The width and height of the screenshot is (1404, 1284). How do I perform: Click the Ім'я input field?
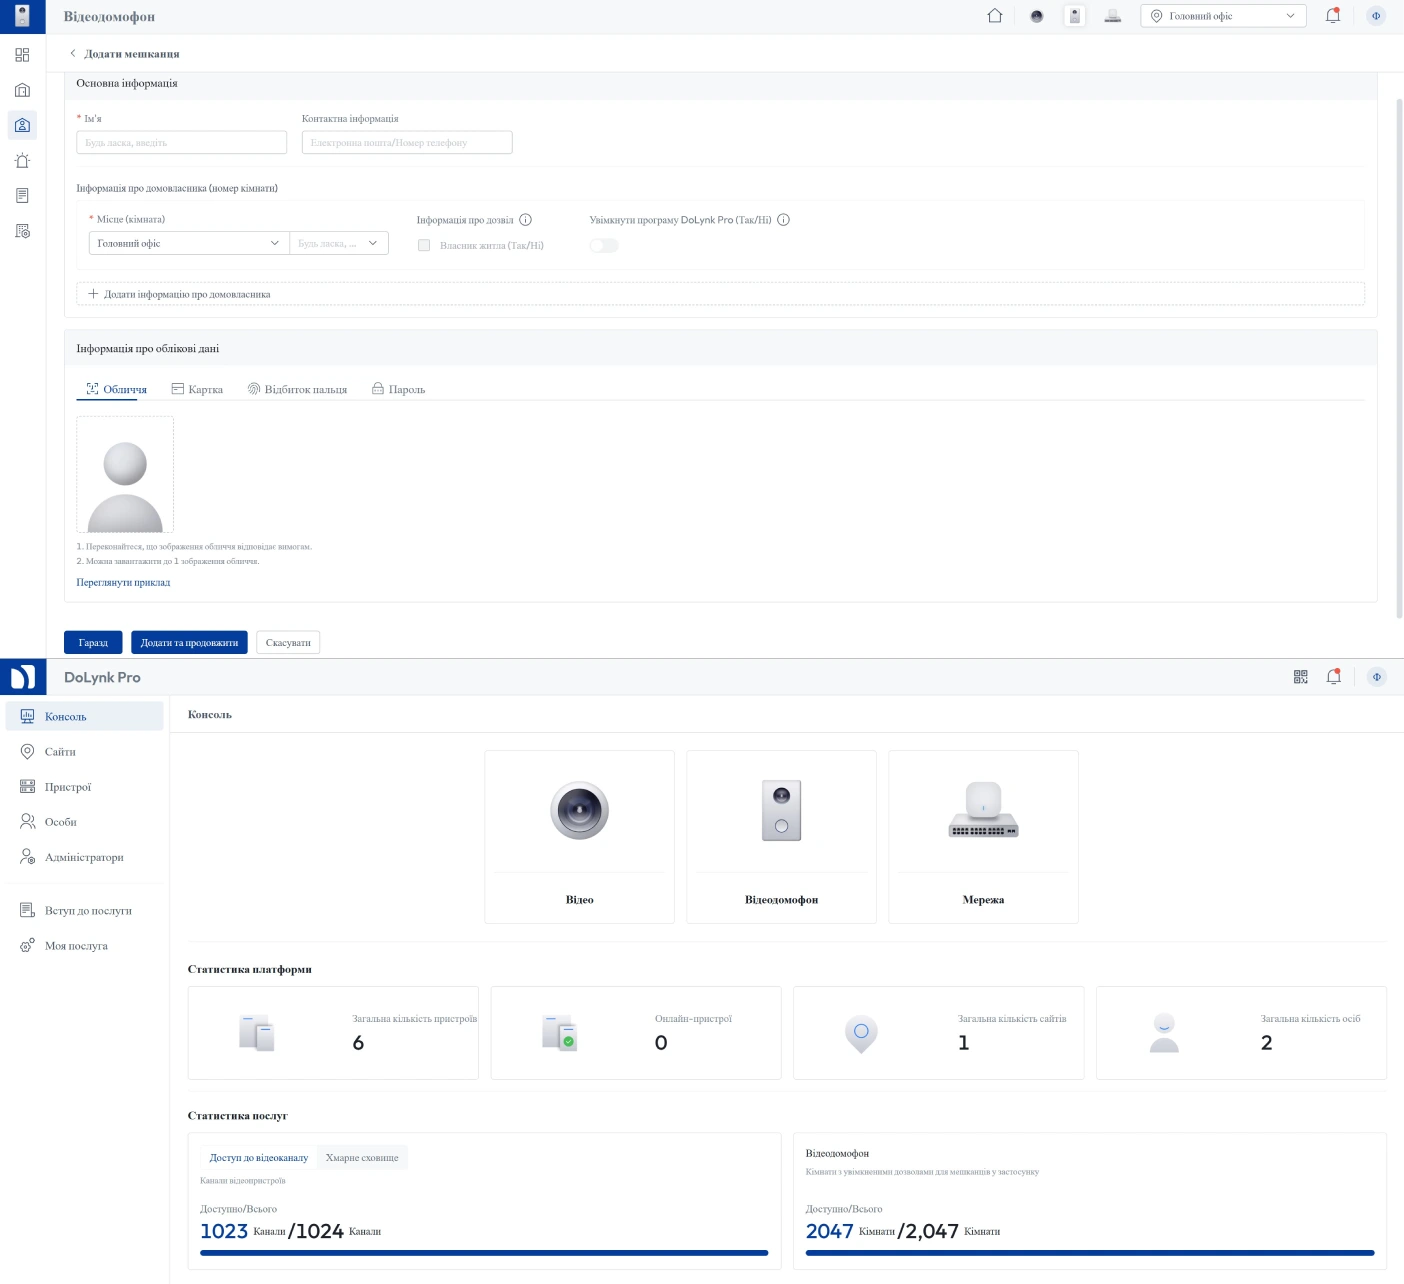click(181, 143)
